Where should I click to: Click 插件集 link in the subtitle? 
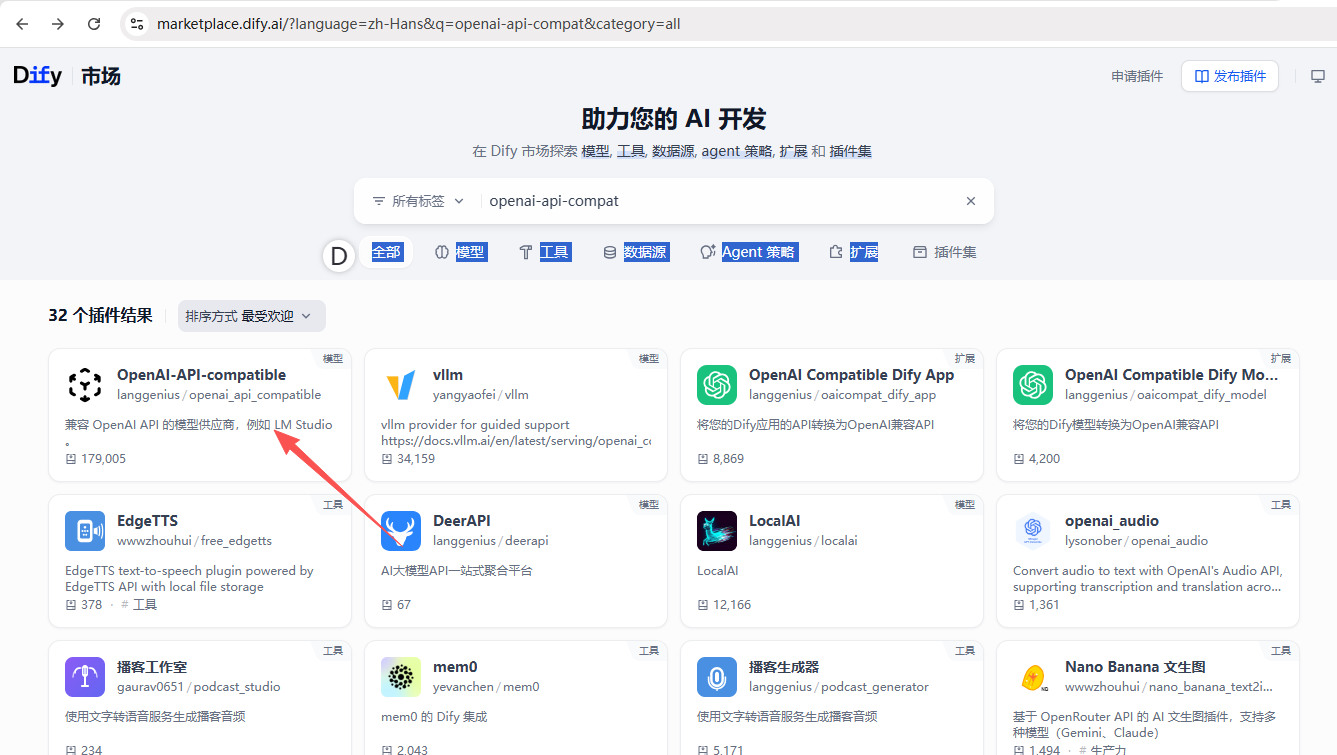[851, 151]
